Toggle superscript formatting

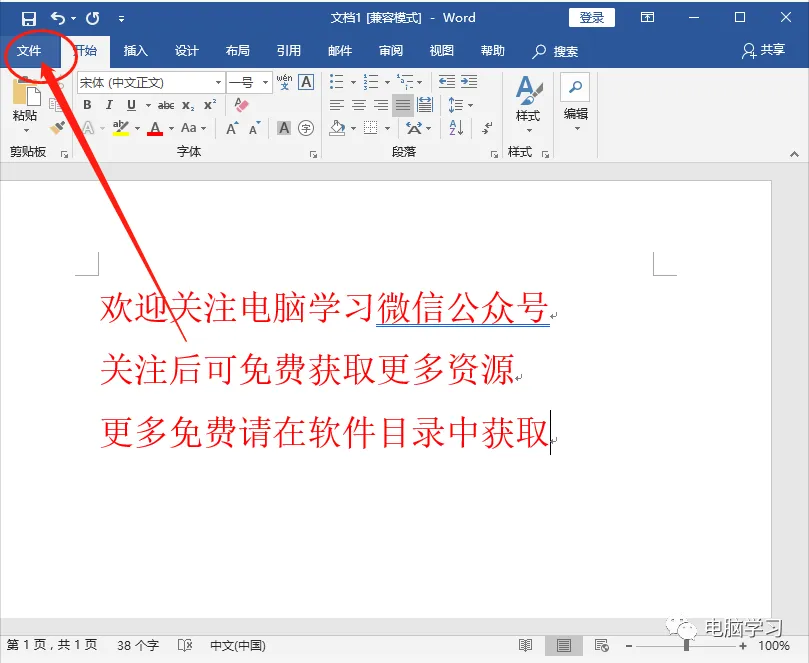pyautogui.click(x=209, y=105)
